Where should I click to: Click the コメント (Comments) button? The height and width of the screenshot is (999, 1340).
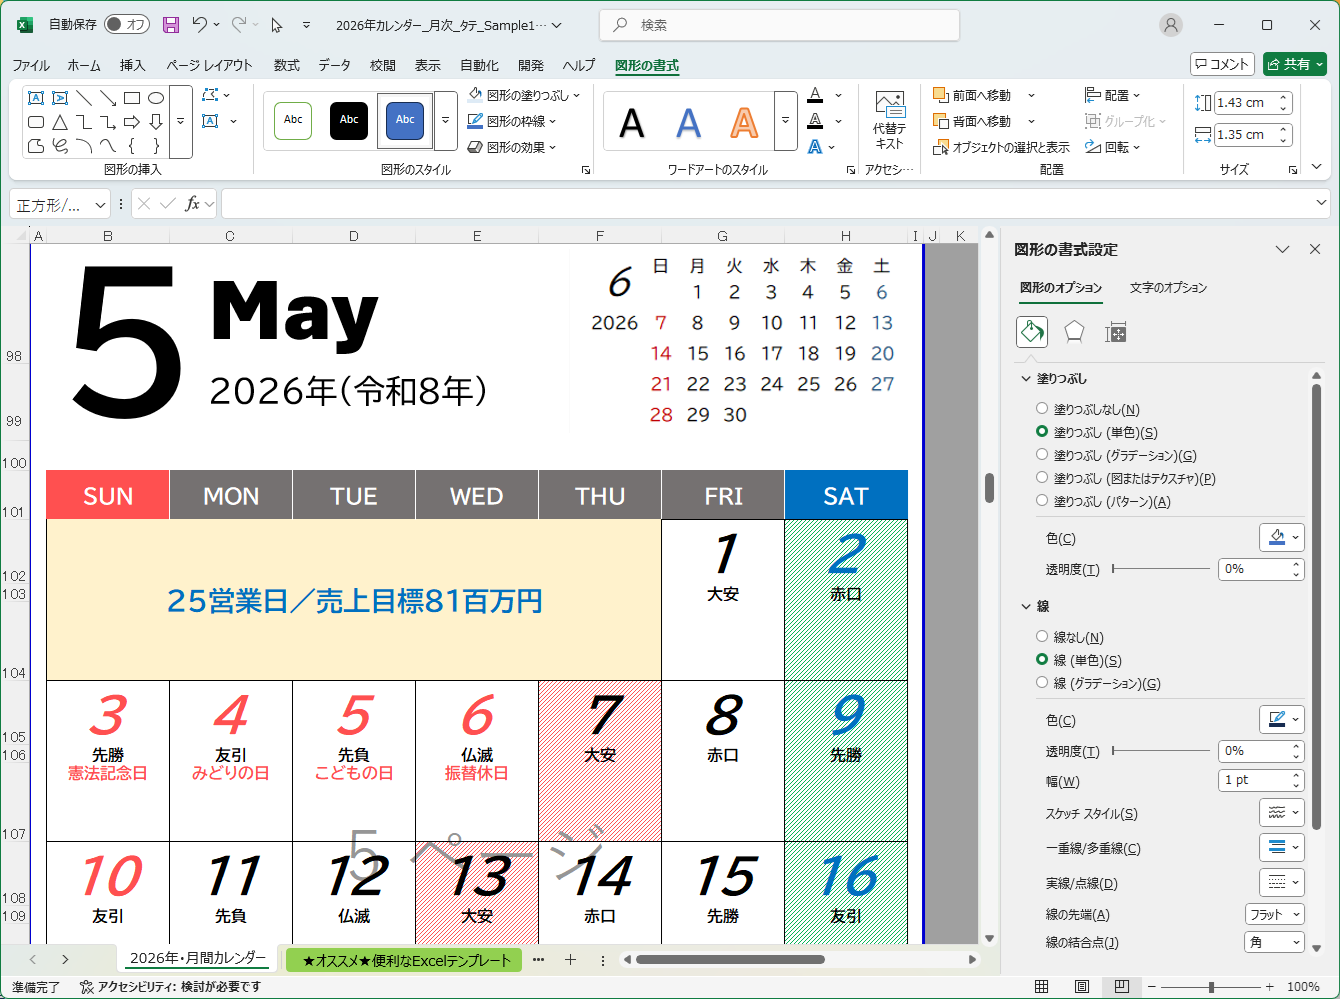point(1222,63)
